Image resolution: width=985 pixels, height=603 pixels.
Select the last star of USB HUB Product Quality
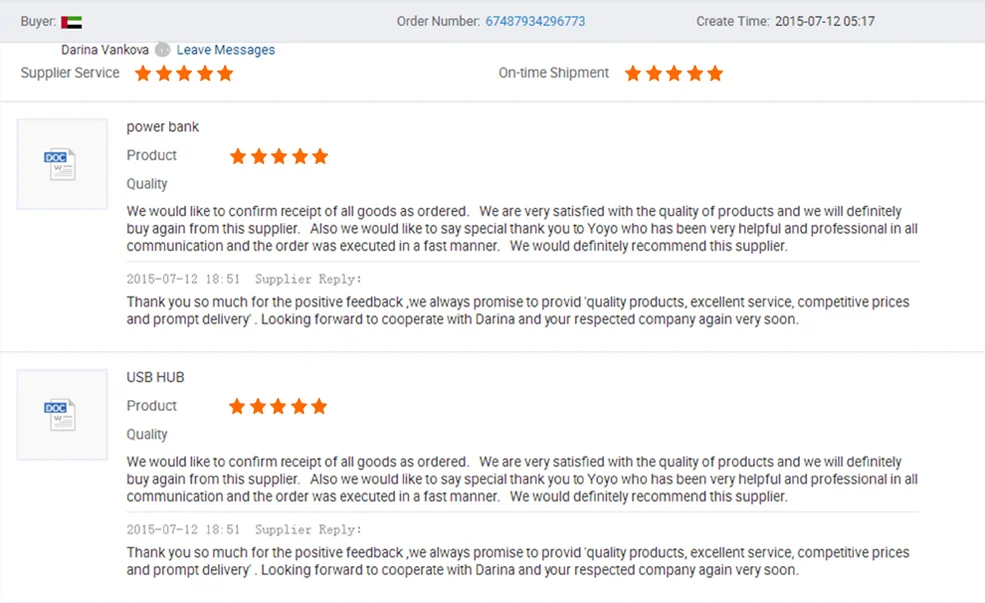pos(319,406)
